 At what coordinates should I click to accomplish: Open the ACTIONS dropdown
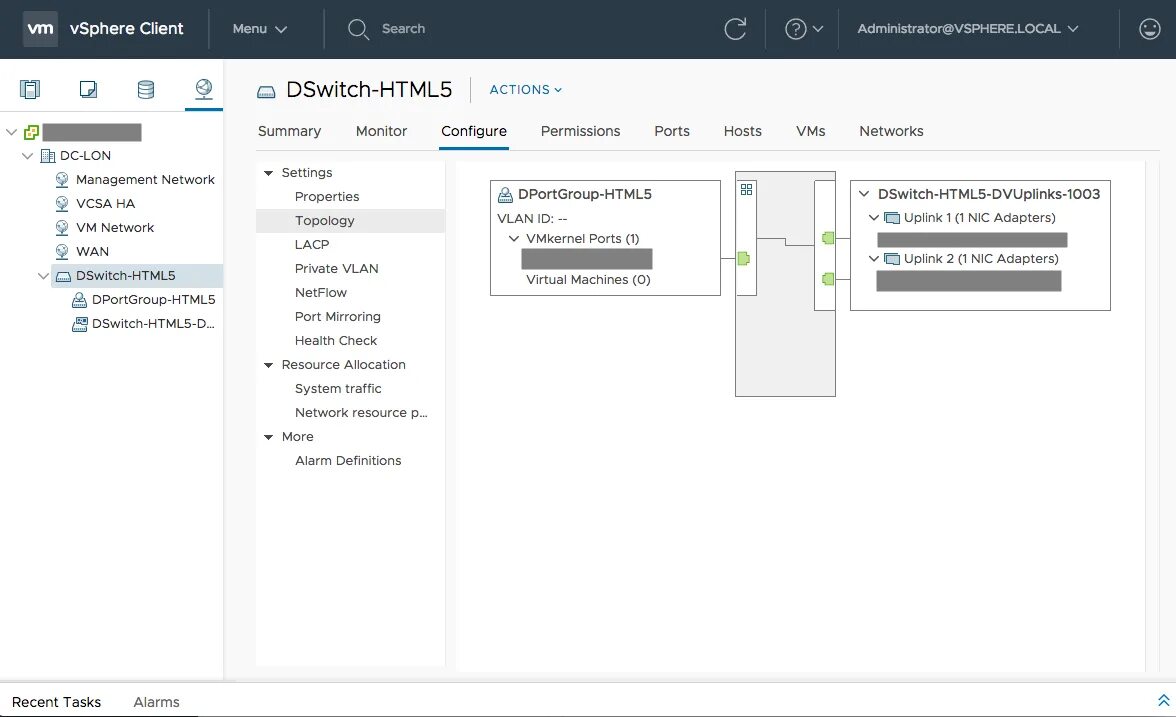[525, 89]
